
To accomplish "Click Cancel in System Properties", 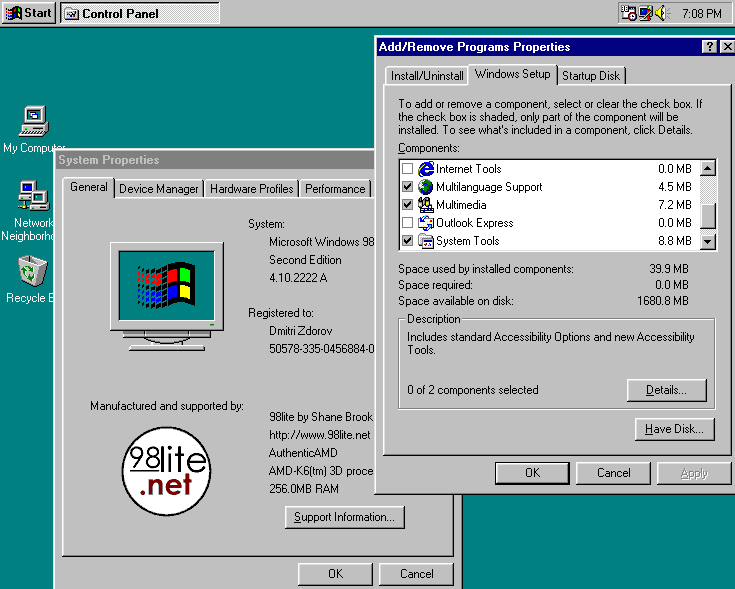I will [416, 574].
